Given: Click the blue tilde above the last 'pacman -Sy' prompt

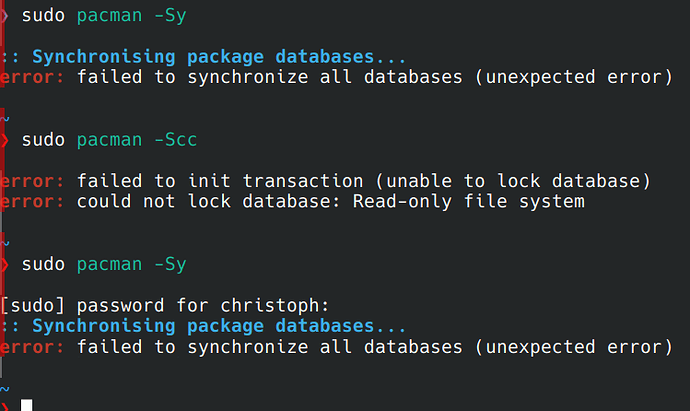Looking at the screenshot, I should 4,243.
